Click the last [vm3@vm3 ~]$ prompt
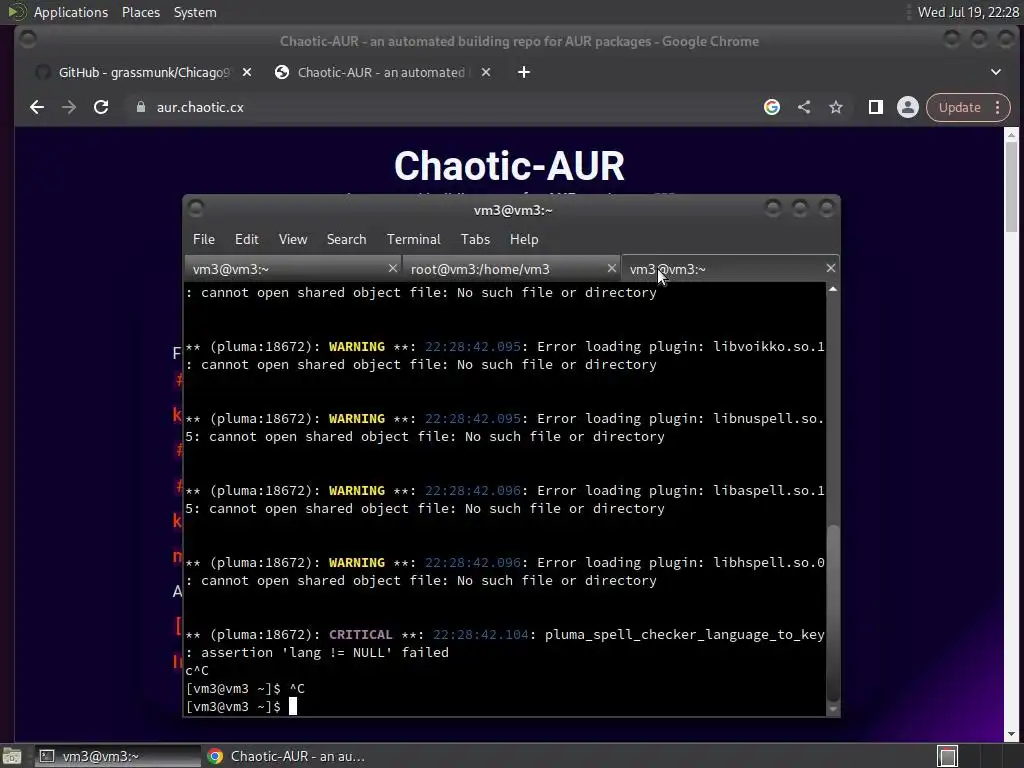Screen dimensions: 1024x768 233,707
